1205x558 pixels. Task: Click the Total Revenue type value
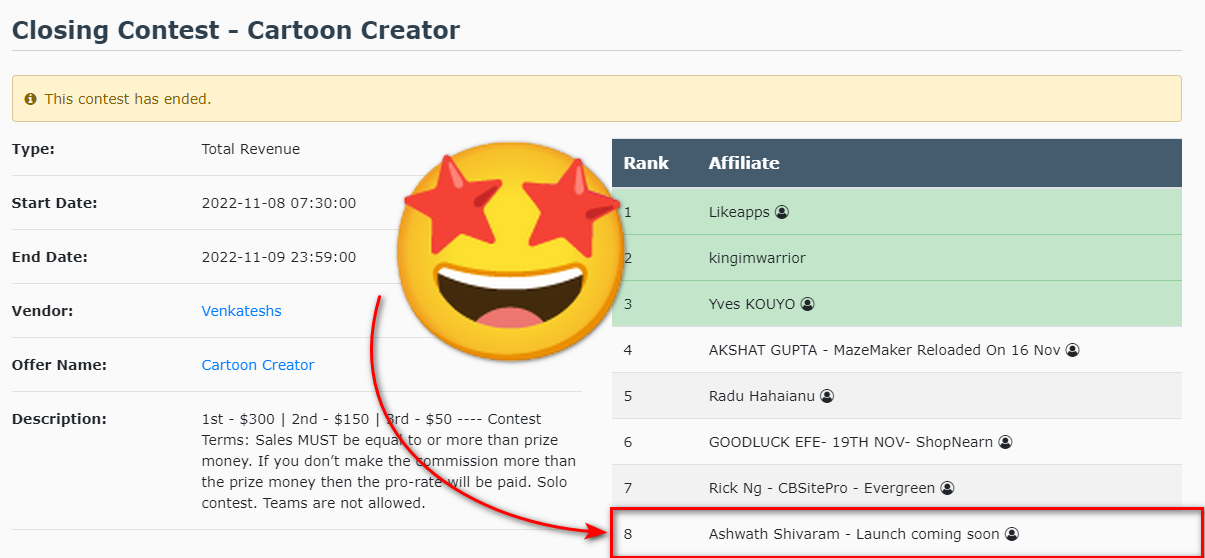pyautogui.click(x=251, y=149)
